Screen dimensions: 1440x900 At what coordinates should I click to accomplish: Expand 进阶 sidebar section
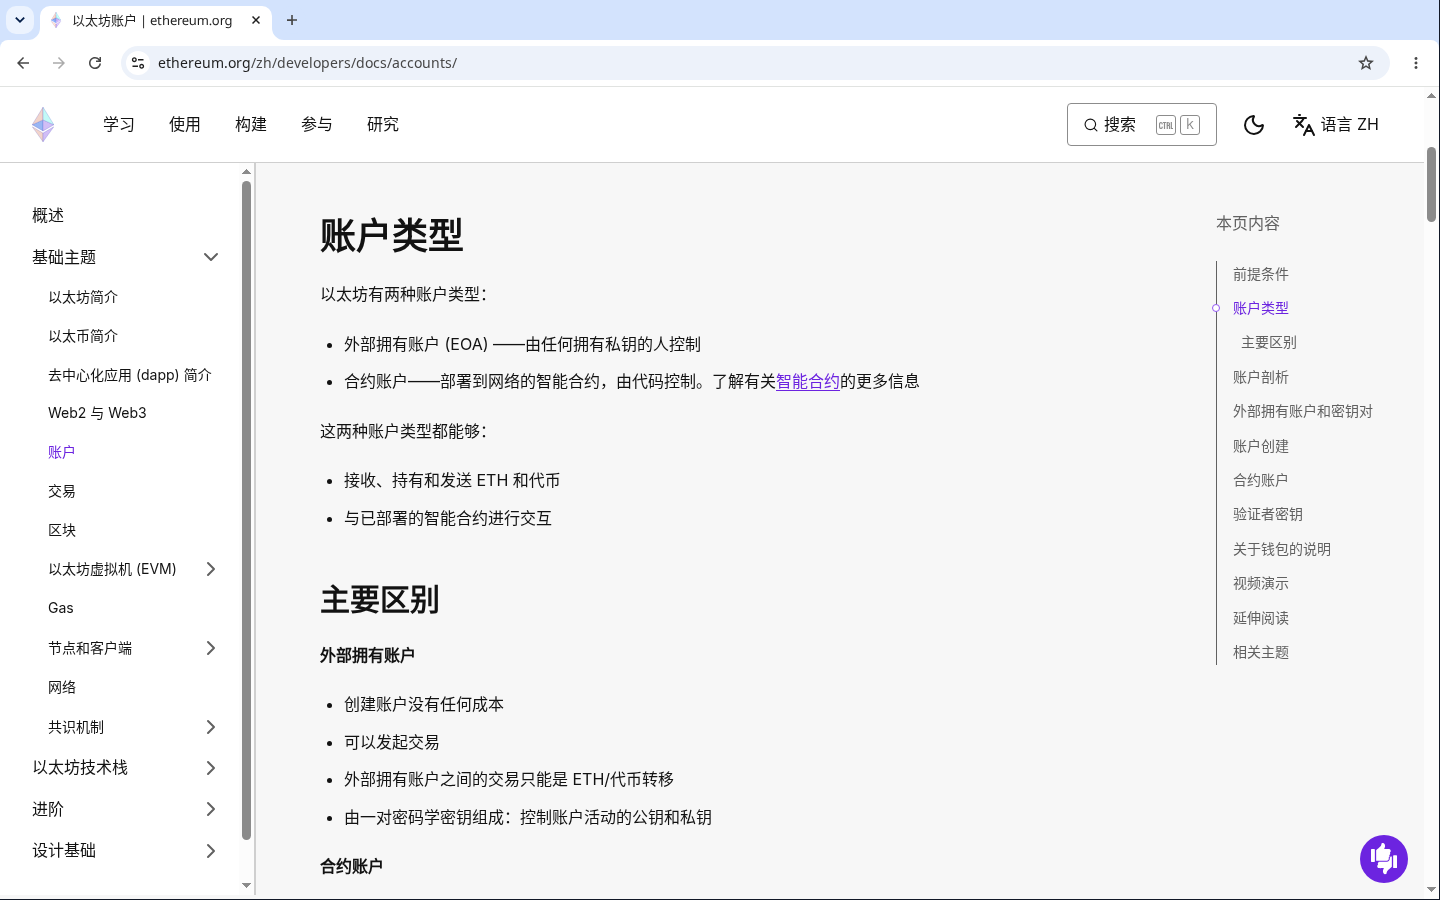point(211,809)
